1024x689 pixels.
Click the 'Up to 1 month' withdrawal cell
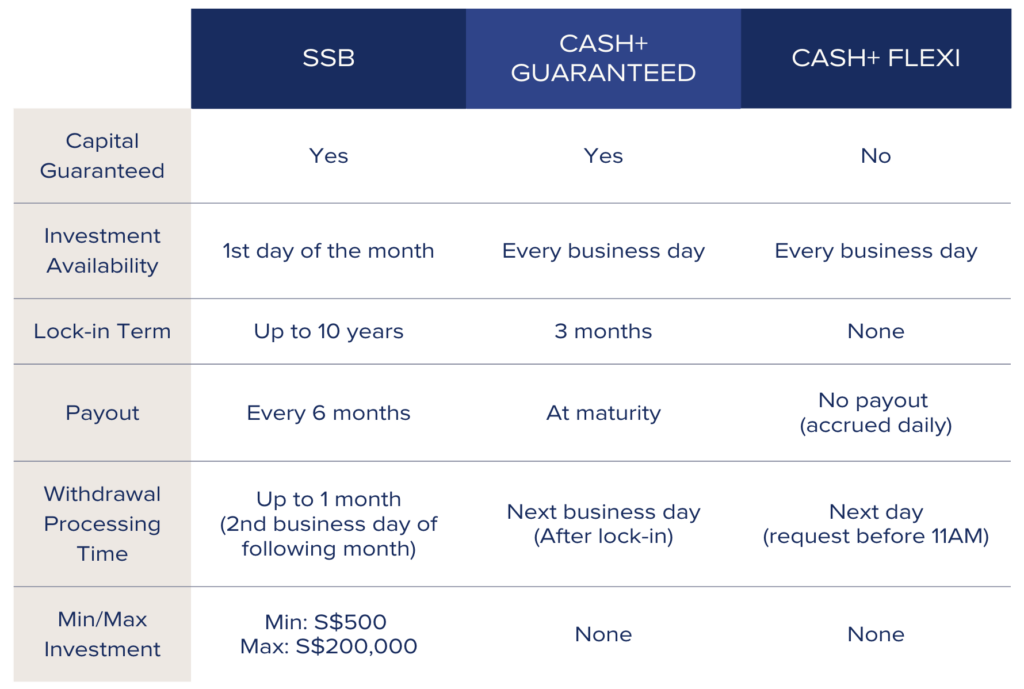(x=328, y=524)
